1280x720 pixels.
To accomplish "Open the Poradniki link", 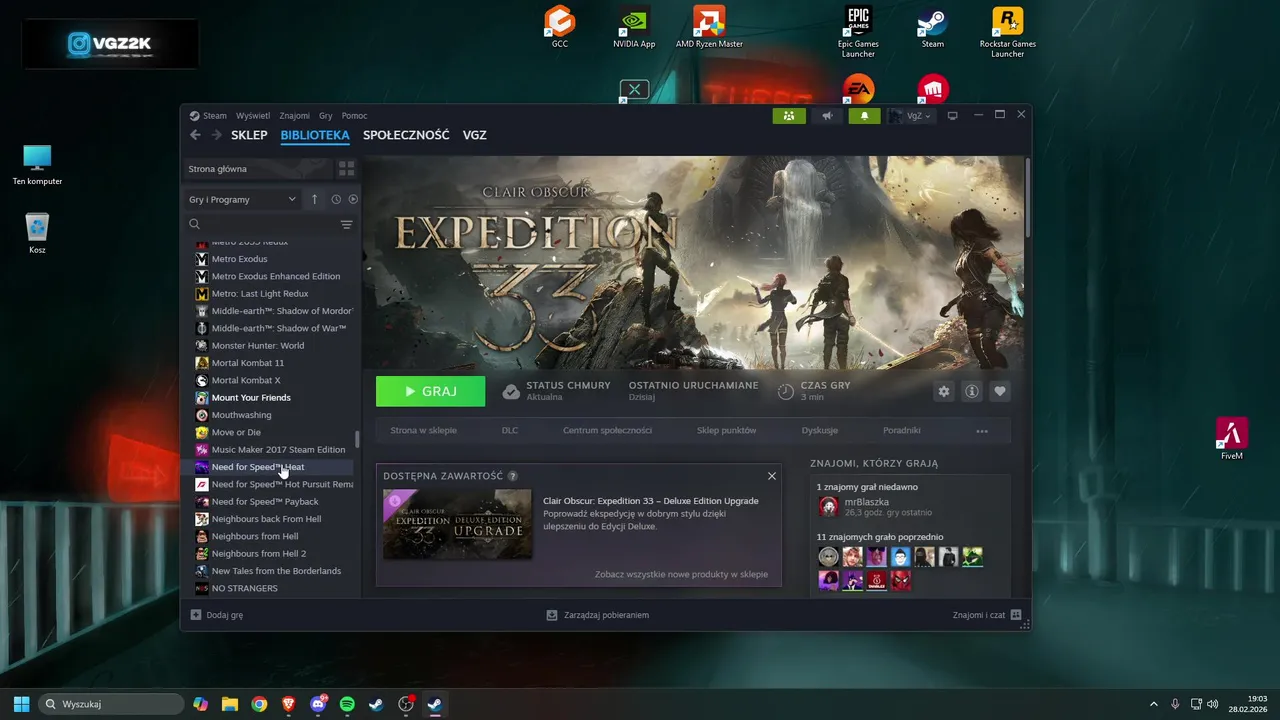I will click(x=902, y=430).
